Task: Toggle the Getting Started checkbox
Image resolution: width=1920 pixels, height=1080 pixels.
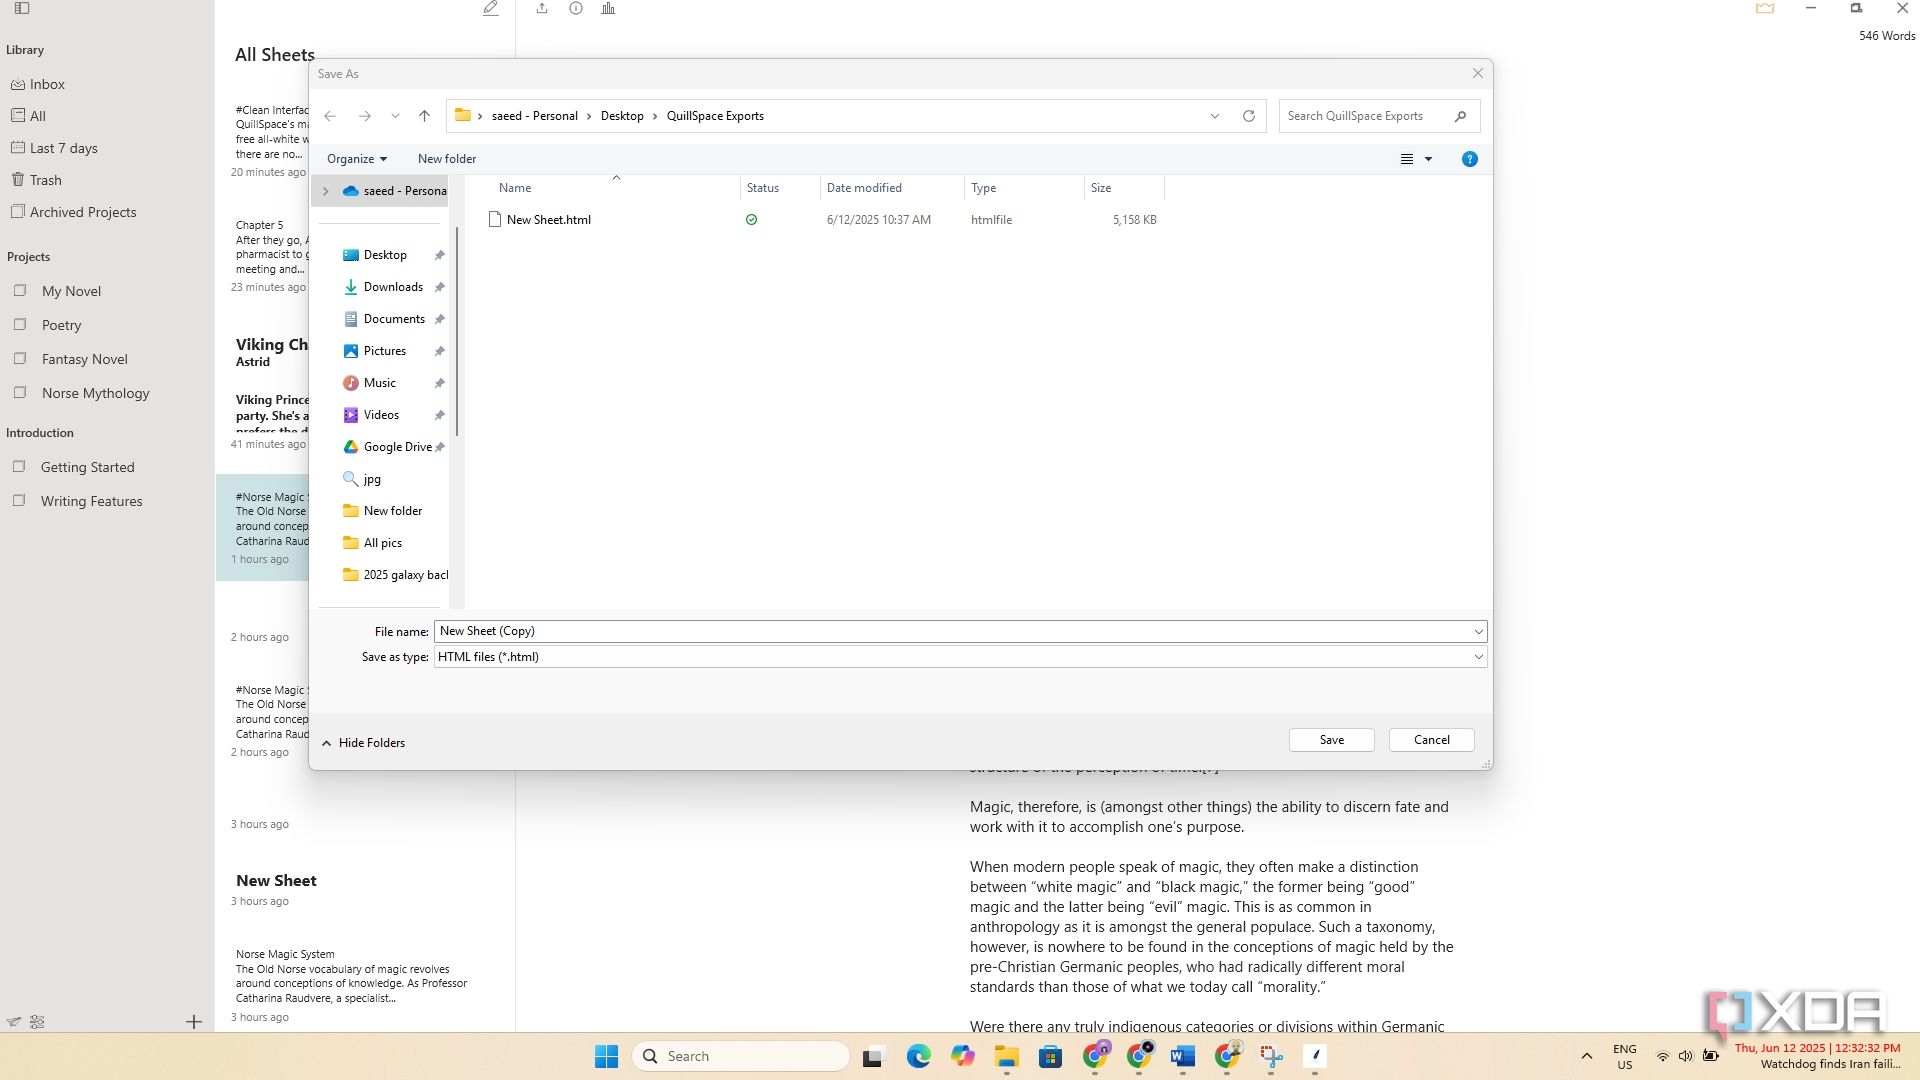Action: tap(19, 467)
